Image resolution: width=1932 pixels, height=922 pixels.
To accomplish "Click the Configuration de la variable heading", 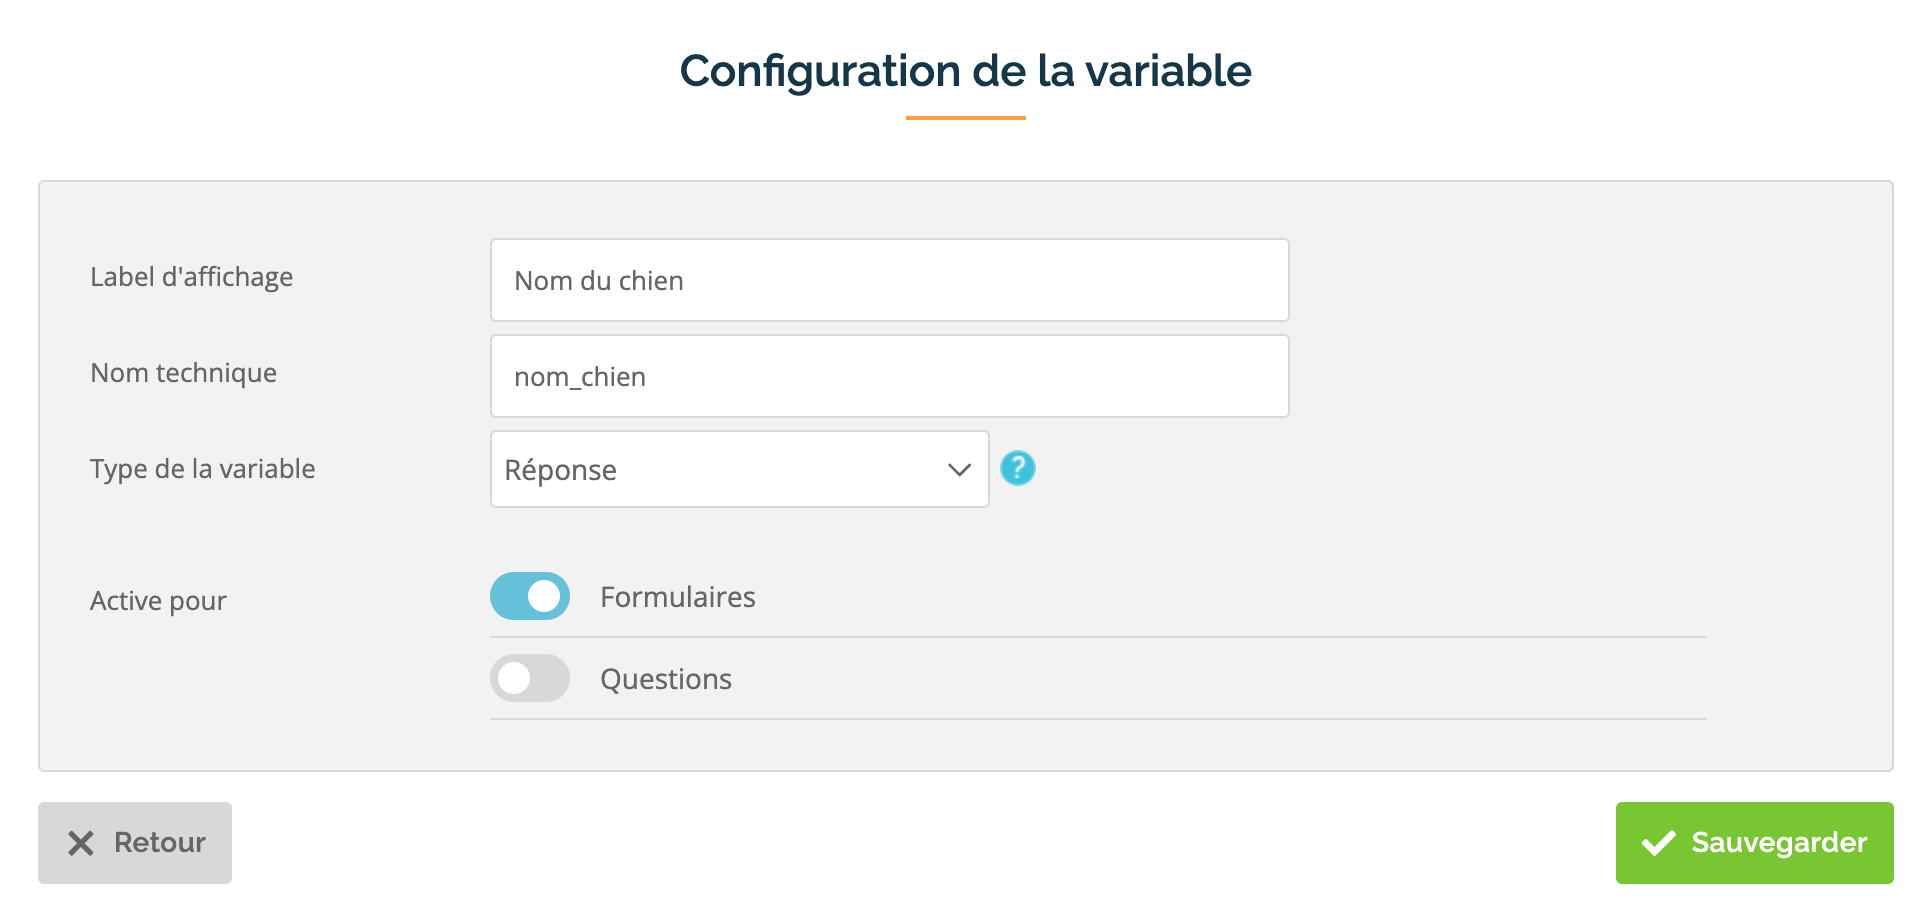I will click(965, 71).
